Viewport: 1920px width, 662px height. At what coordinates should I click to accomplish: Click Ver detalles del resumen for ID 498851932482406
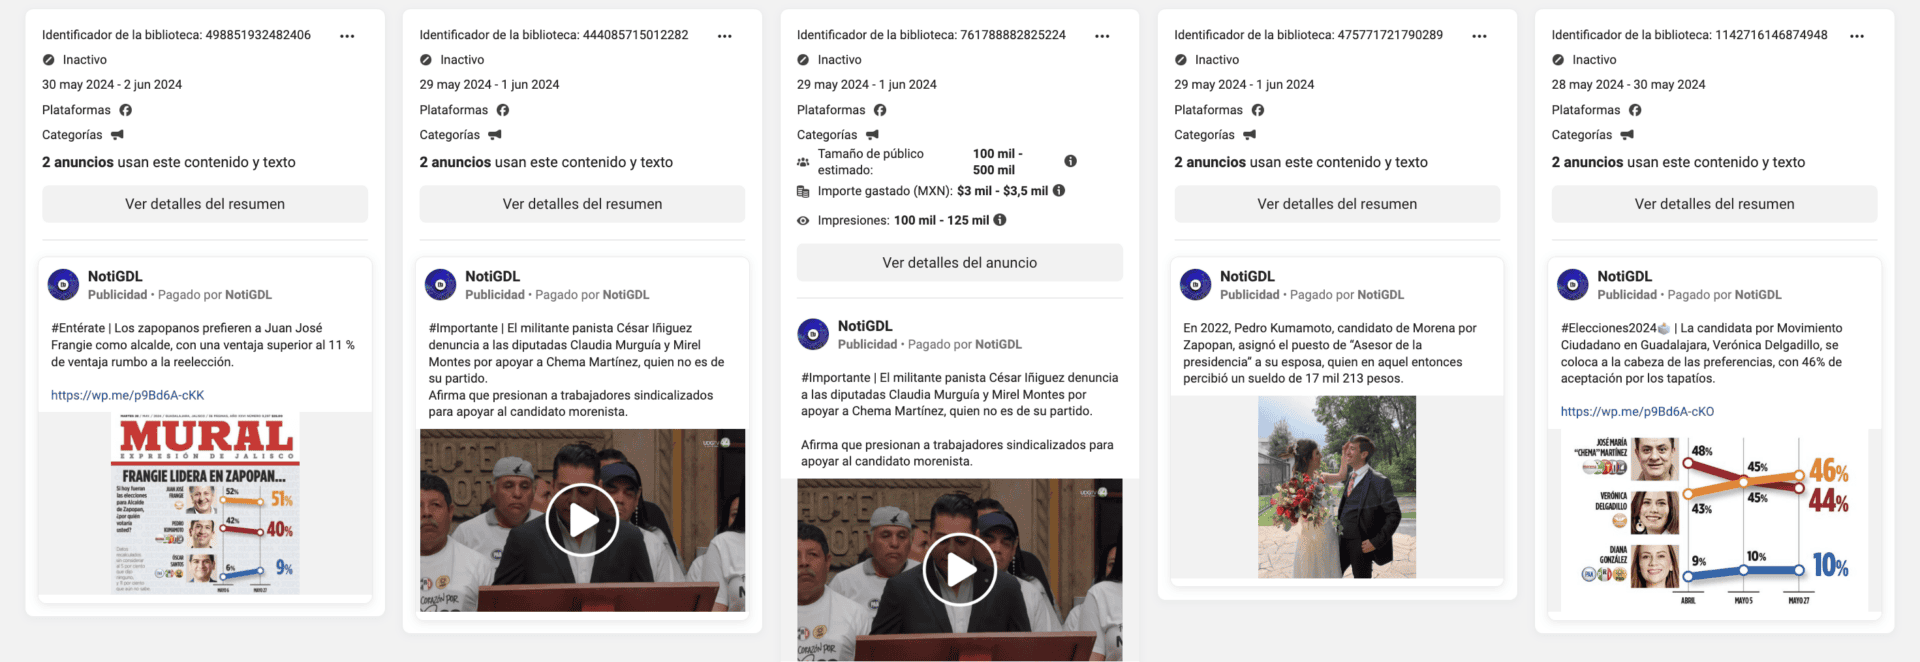click(x=205, y=204)
